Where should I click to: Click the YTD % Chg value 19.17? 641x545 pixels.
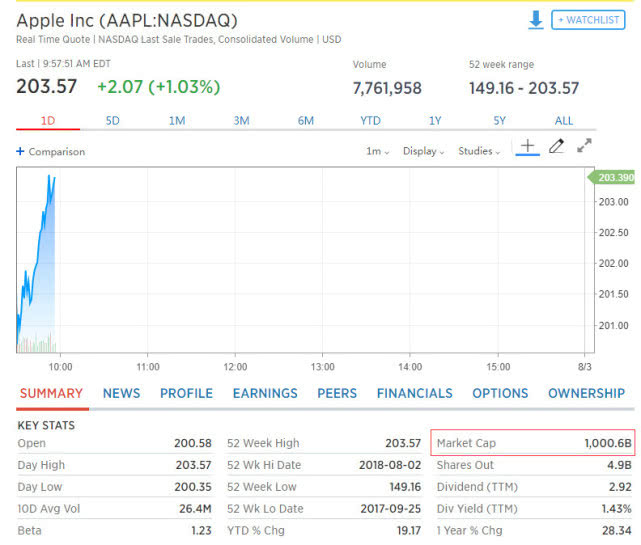point(408,531)
